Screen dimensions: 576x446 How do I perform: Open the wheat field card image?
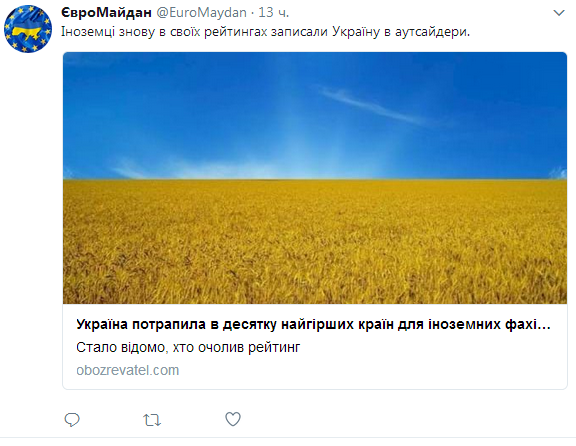[x=315, y=178]
